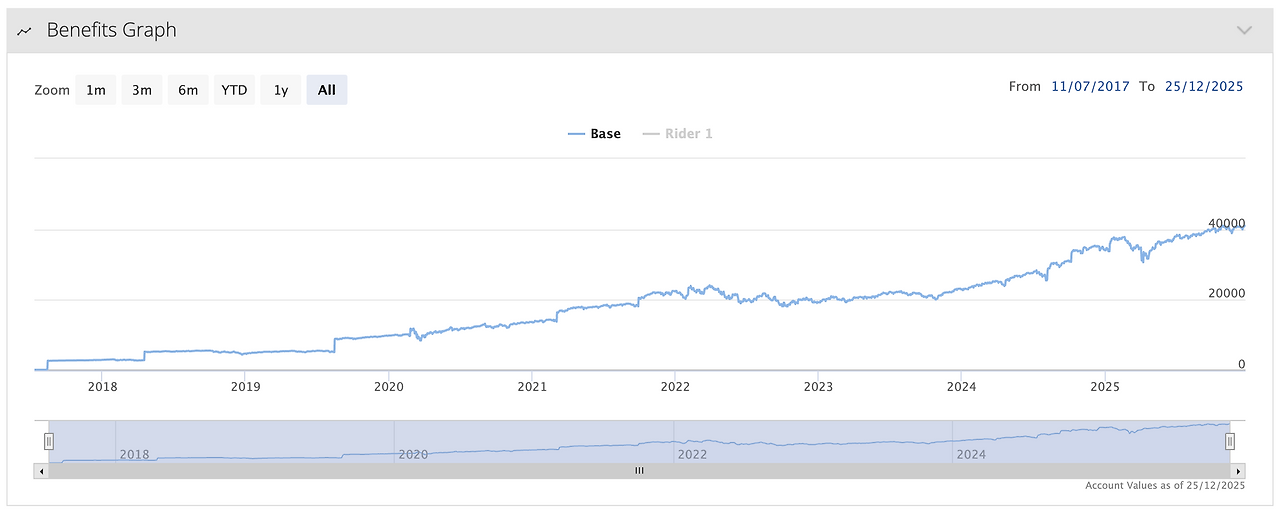Click the Account Values as of footnote
The height and width of the screenshot is (513, 1280).
[1165, 486]
